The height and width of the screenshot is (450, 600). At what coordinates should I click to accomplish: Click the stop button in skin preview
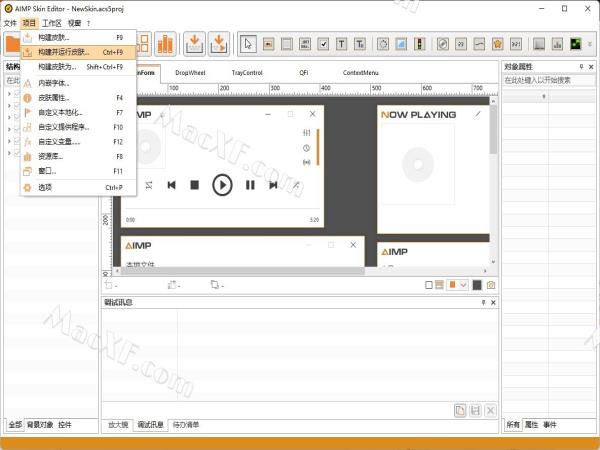tap(195, 184)
